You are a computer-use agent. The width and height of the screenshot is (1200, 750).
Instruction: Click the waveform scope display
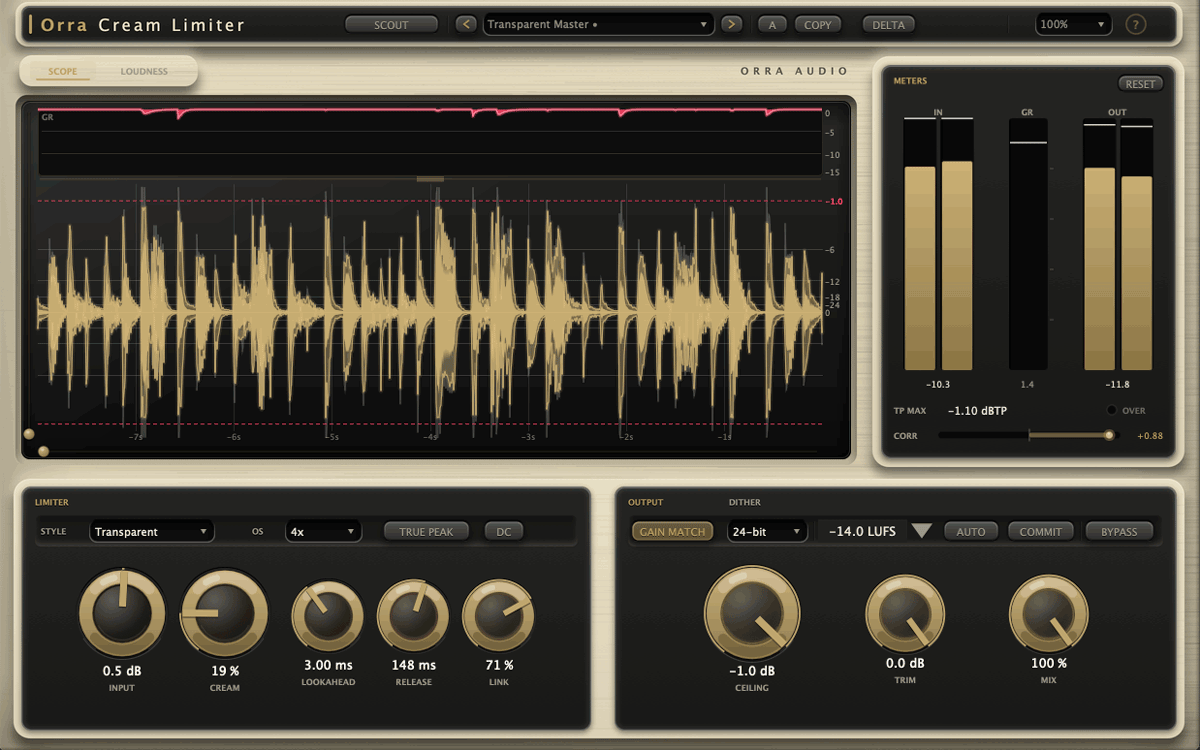coord(430,312)
